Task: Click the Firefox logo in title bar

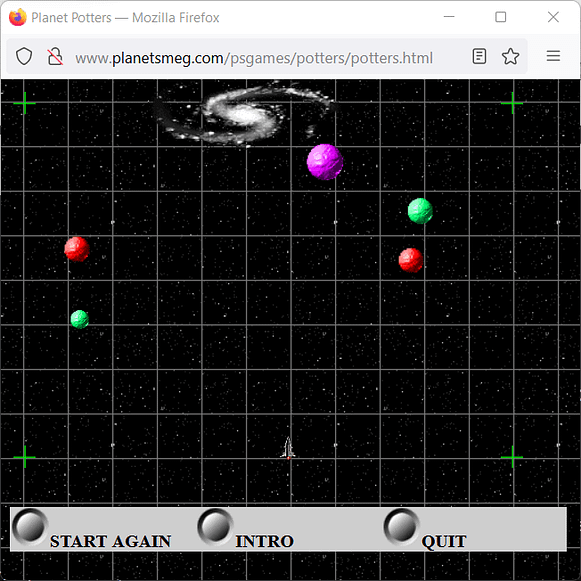Action: click(x=18, y=17)
